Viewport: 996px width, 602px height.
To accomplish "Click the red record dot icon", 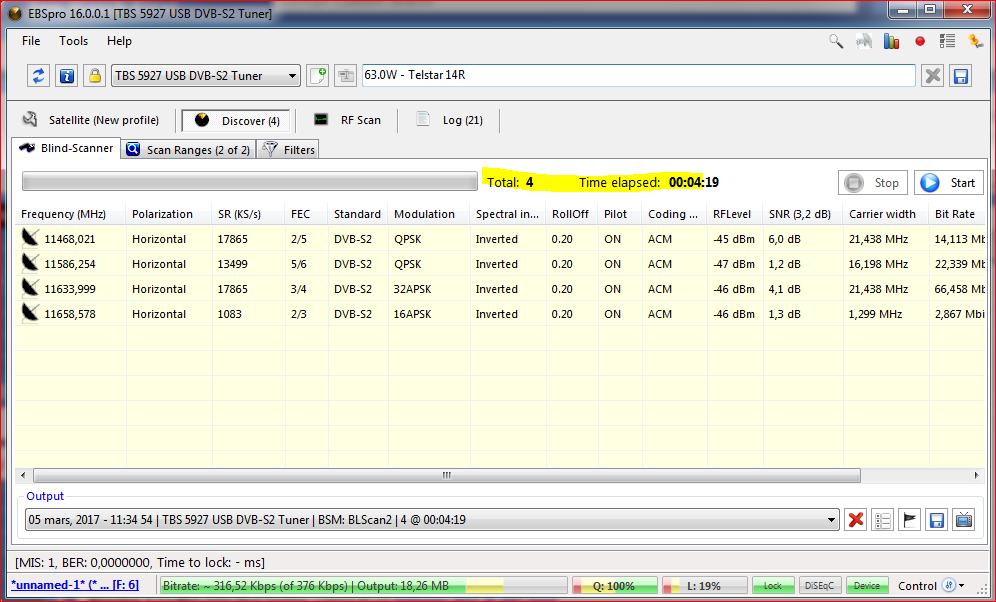I will point(919,41).
